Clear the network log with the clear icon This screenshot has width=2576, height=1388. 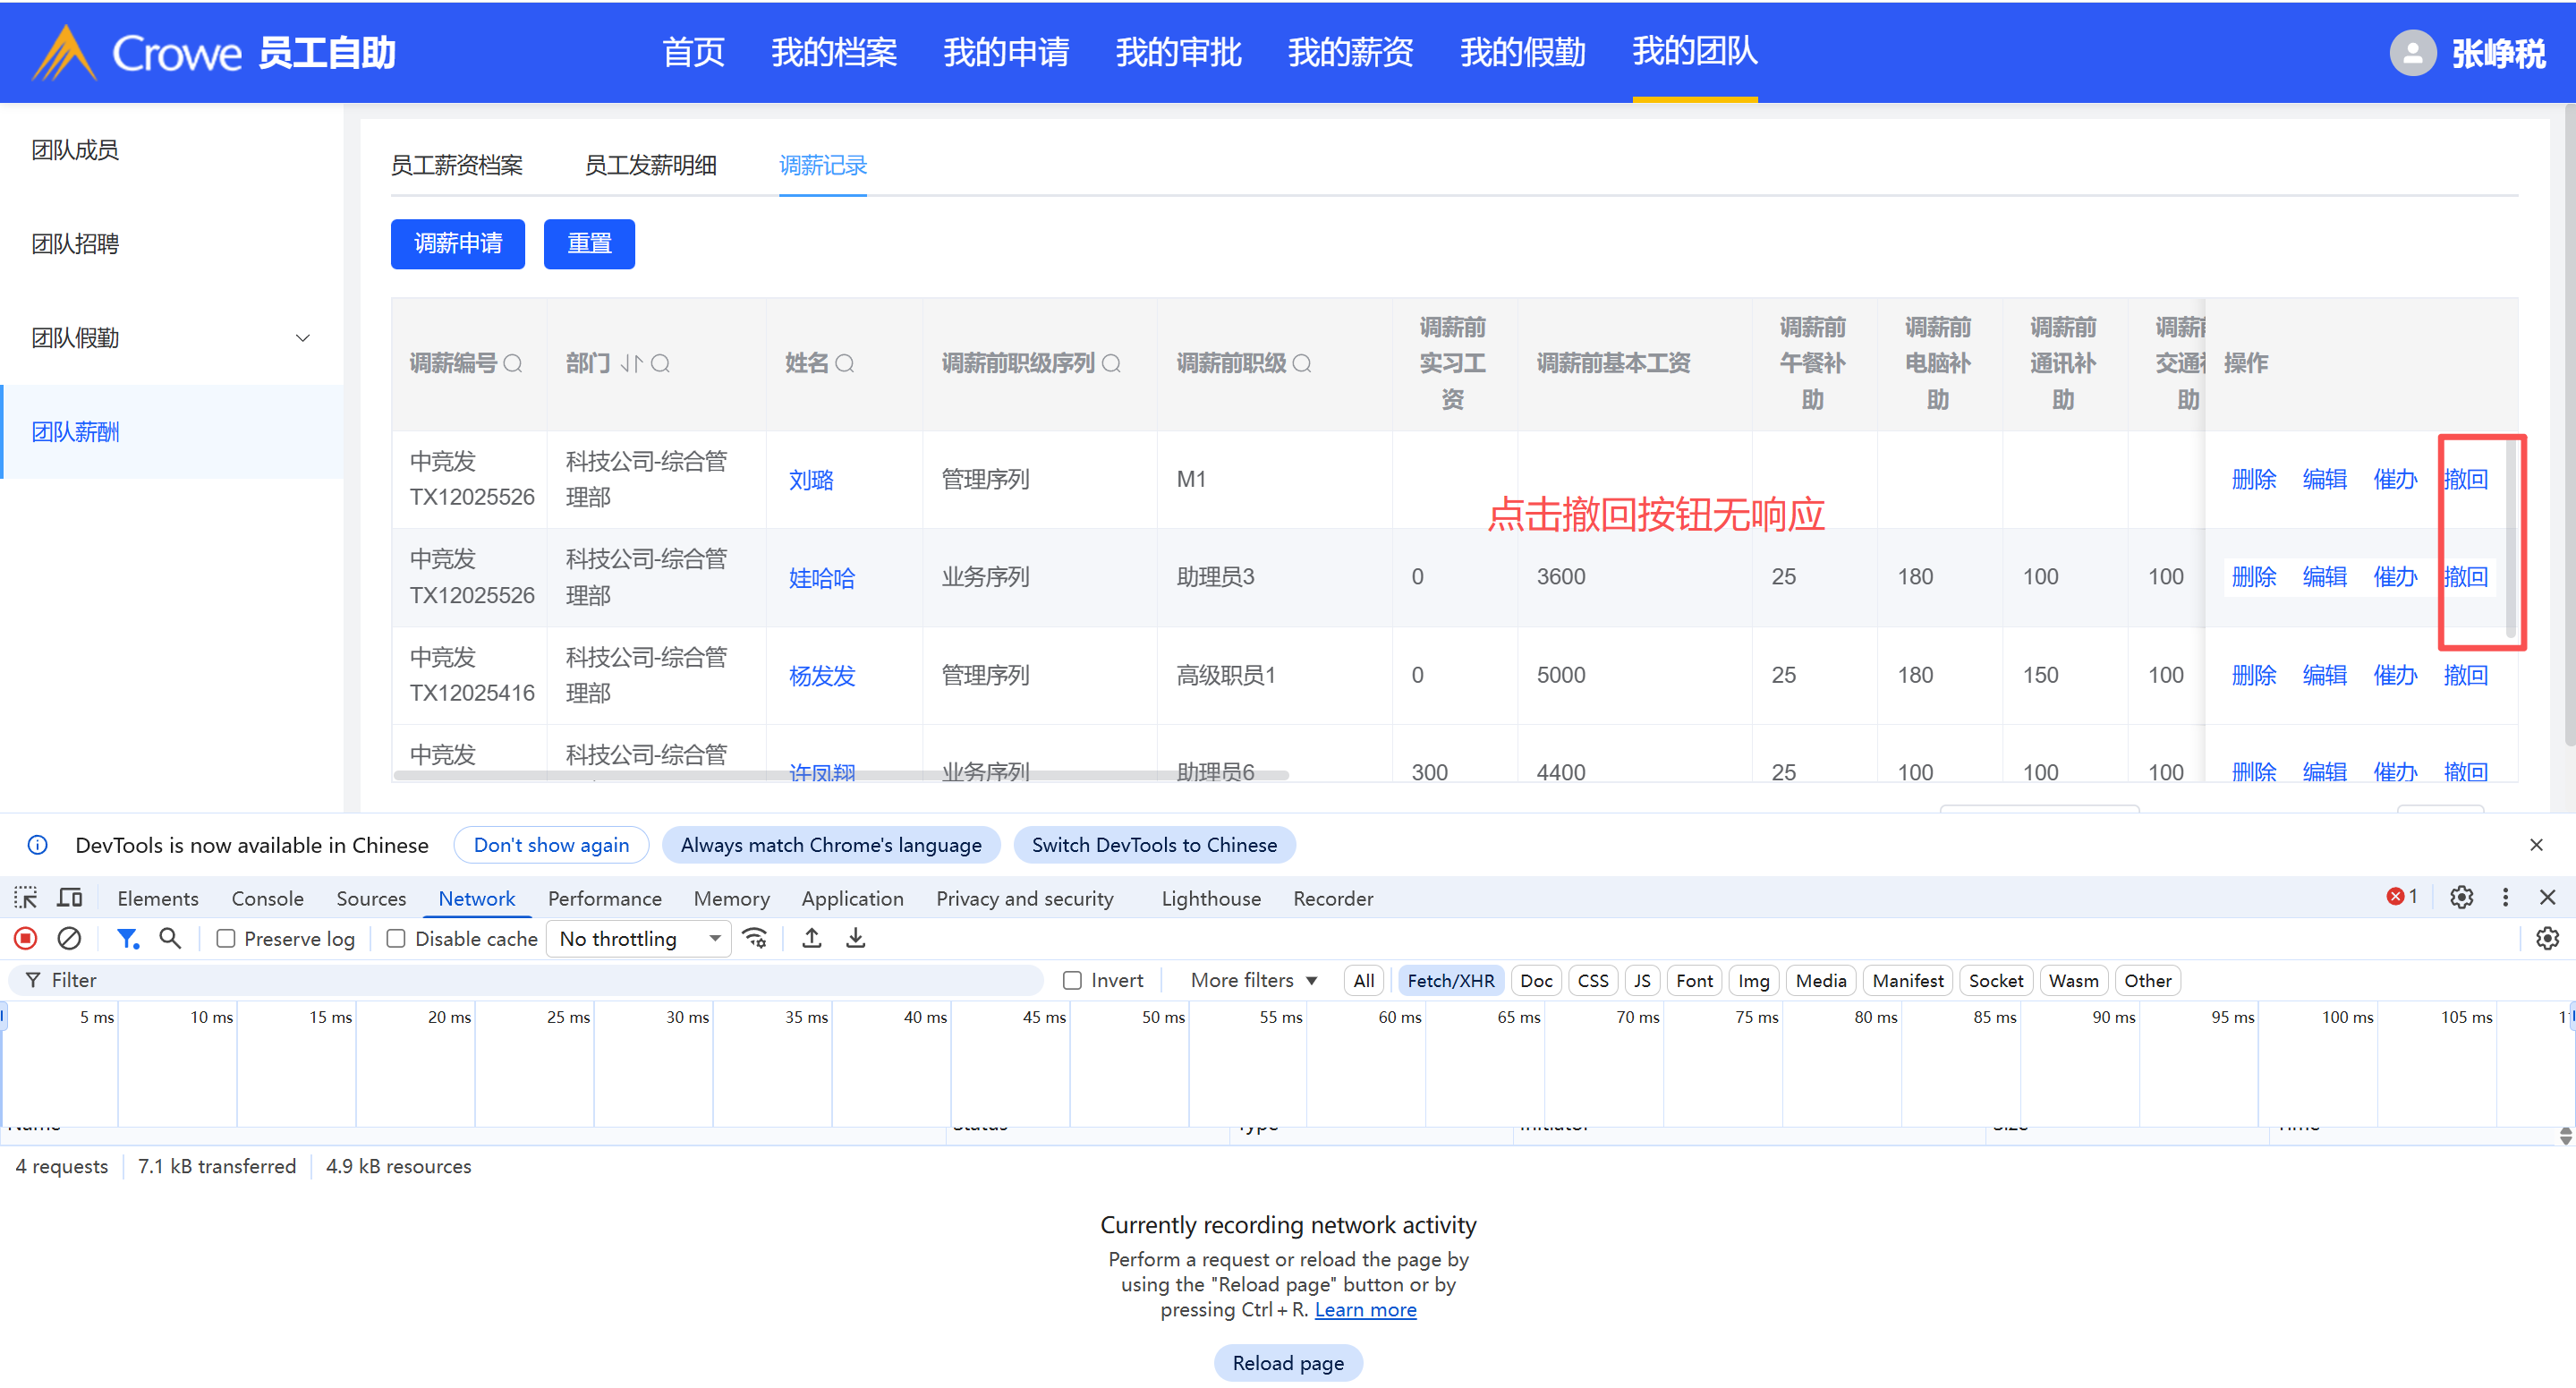(x=69, y=938)
